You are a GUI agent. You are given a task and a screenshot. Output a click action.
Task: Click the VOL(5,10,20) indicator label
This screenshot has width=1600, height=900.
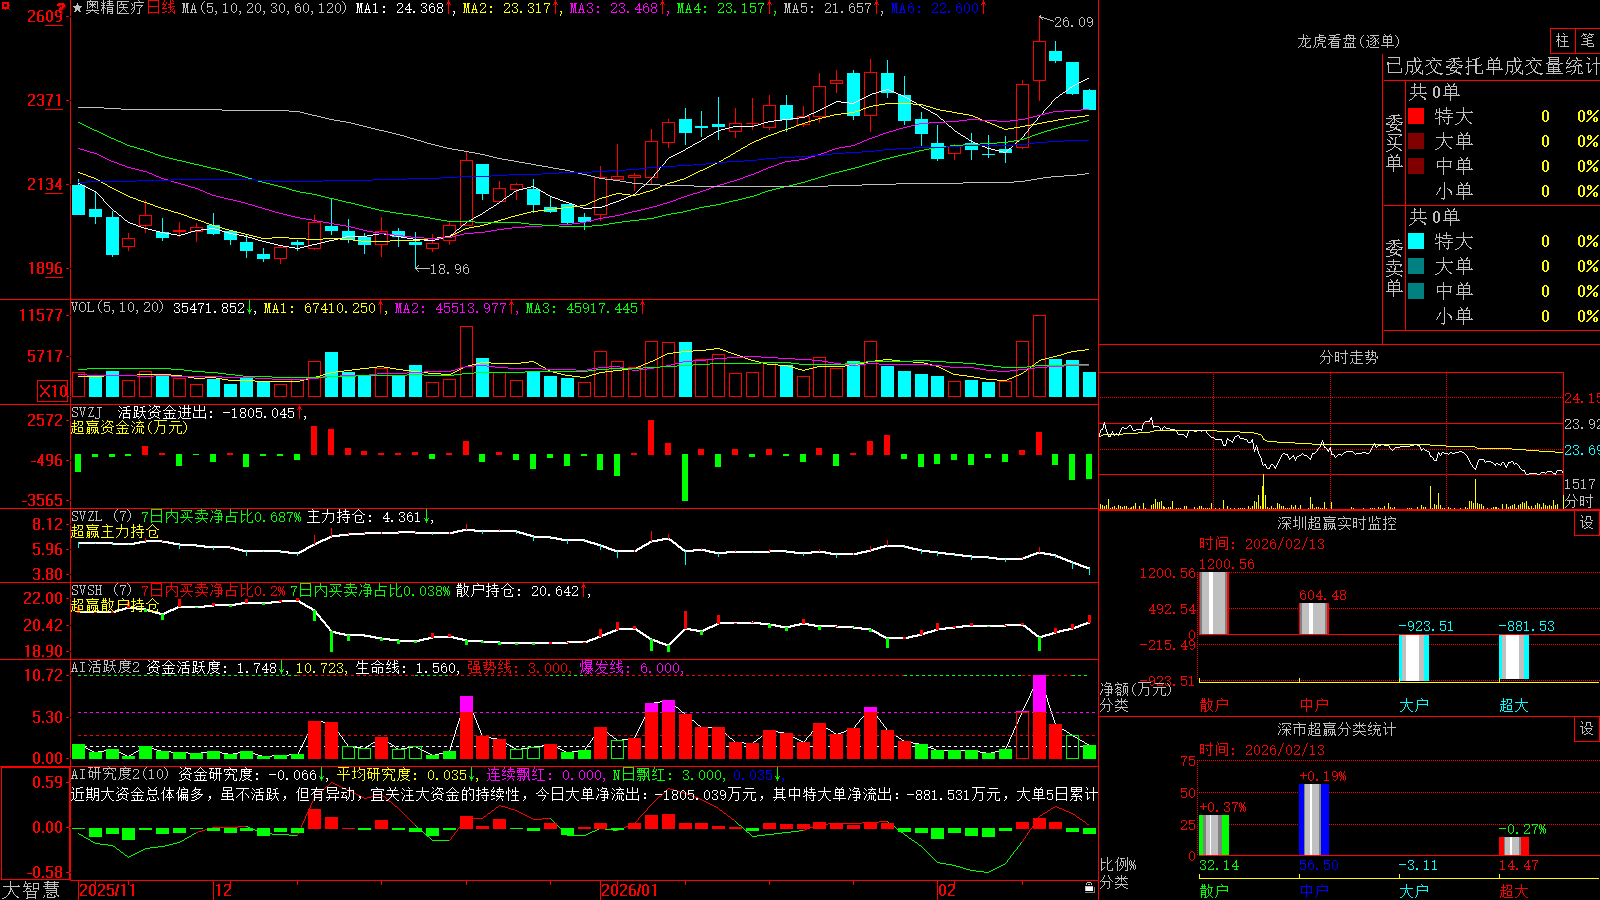point(118,308)
